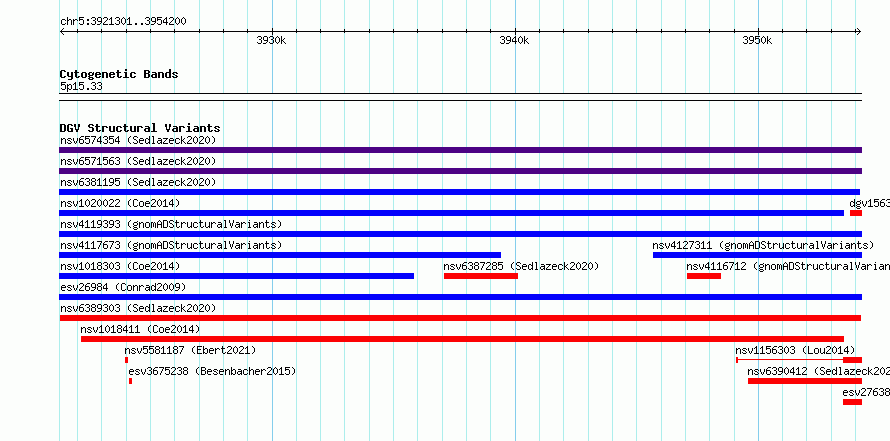The height and width of the screenshot is (441, 890).
Task: Click the 3940k ruler position label
Action: click(x=514, y=40)
